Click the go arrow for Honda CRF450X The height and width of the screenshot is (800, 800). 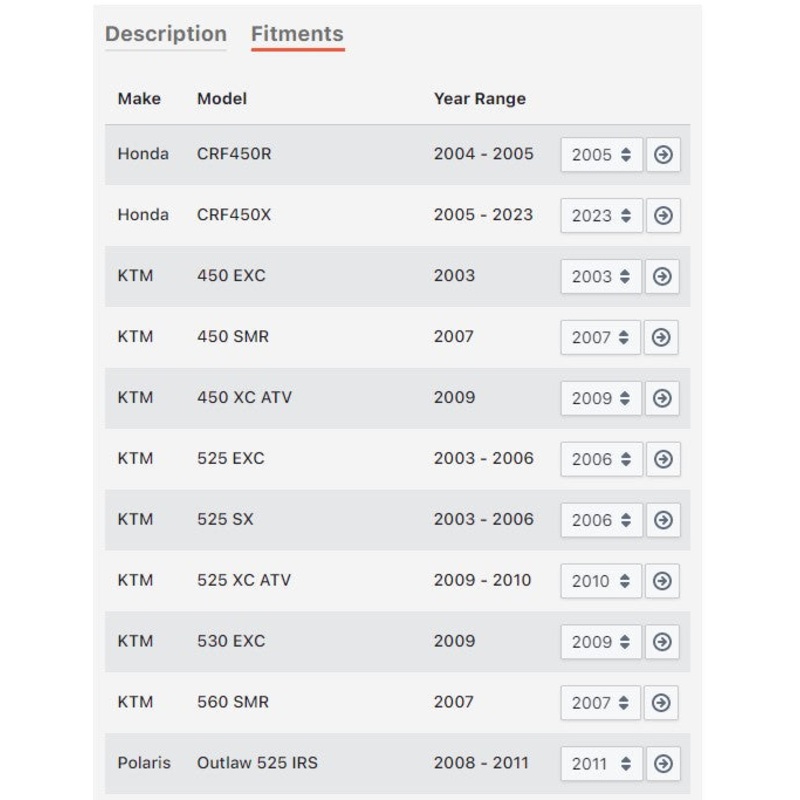(663, 215)
